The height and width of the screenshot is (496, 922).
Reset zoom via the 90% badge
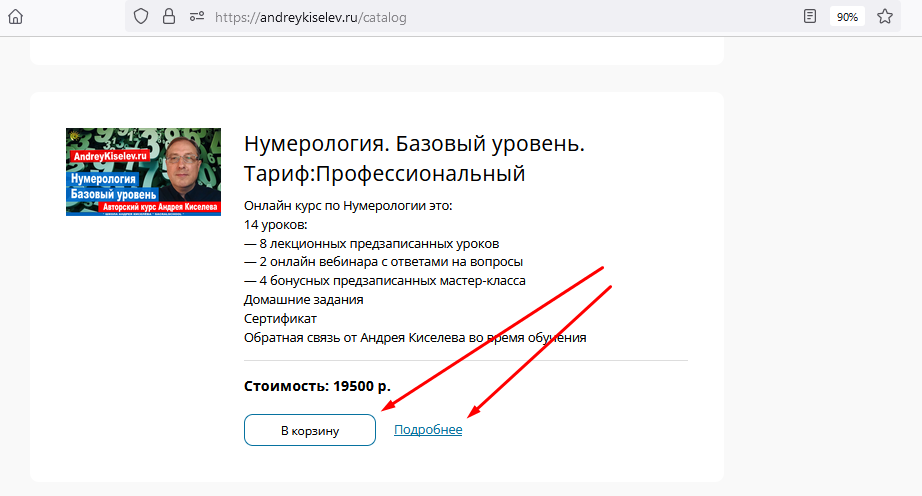coord(847,17)
